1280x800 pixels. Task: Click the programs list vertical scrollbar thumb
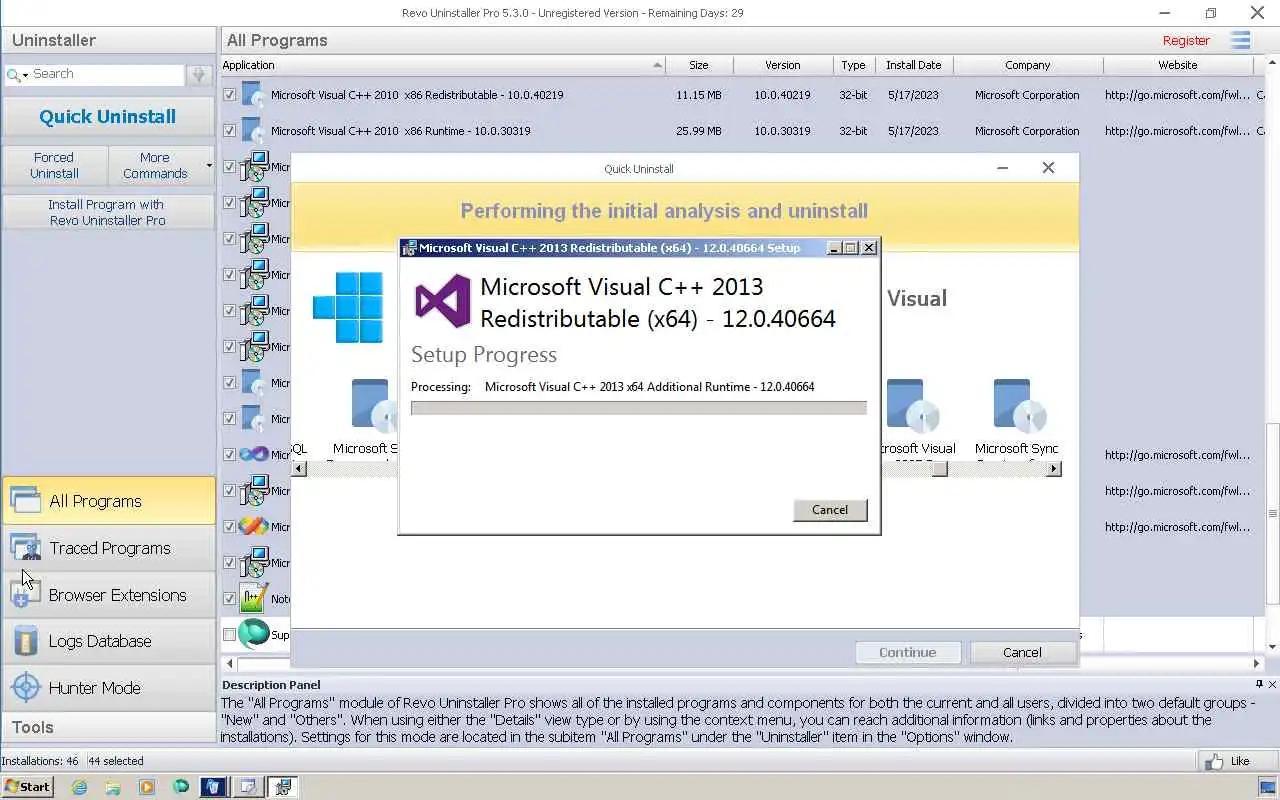(1272, 514)
